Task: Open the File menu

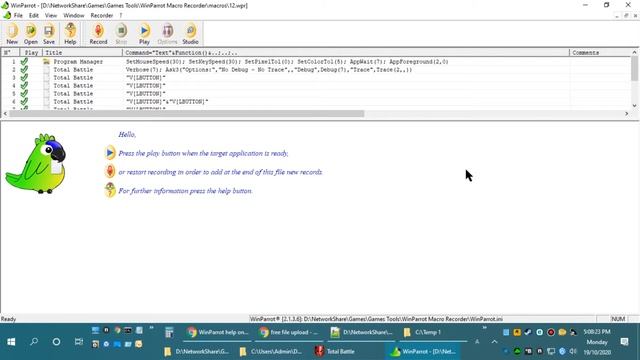Action: [18, 16]
